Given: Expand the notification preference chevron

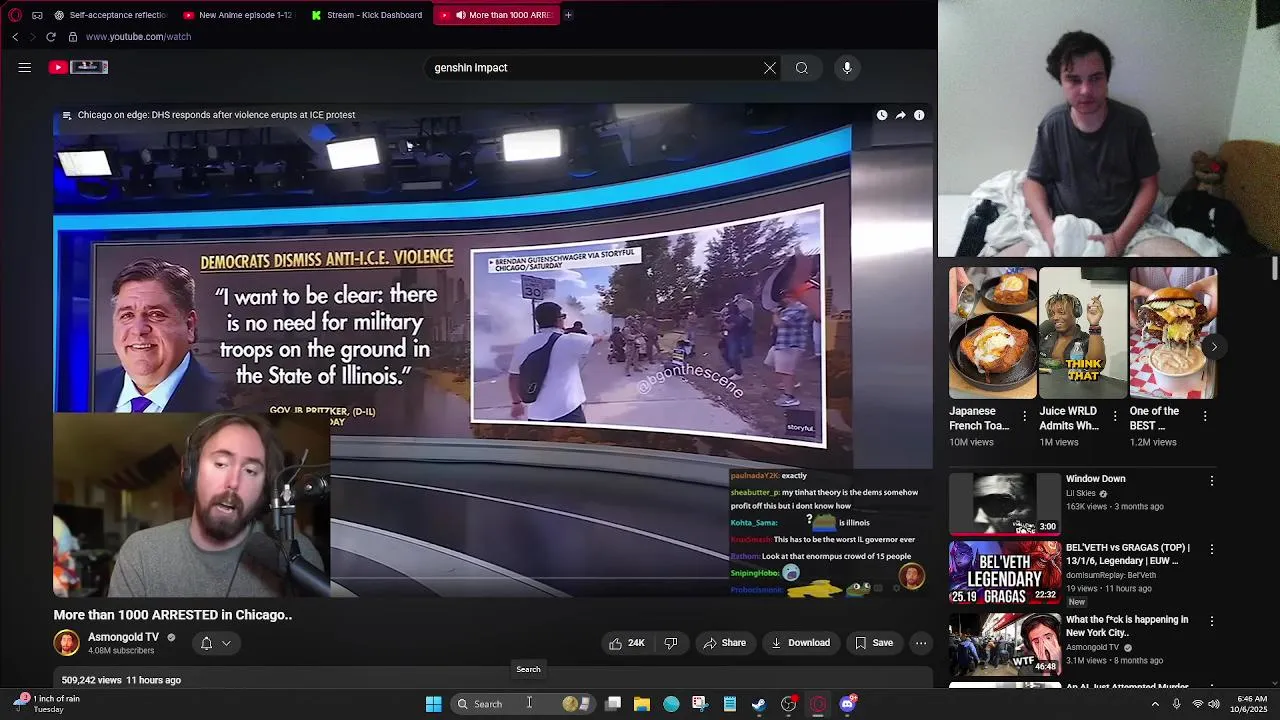Looking at the screenshot, I should (227, 643).
